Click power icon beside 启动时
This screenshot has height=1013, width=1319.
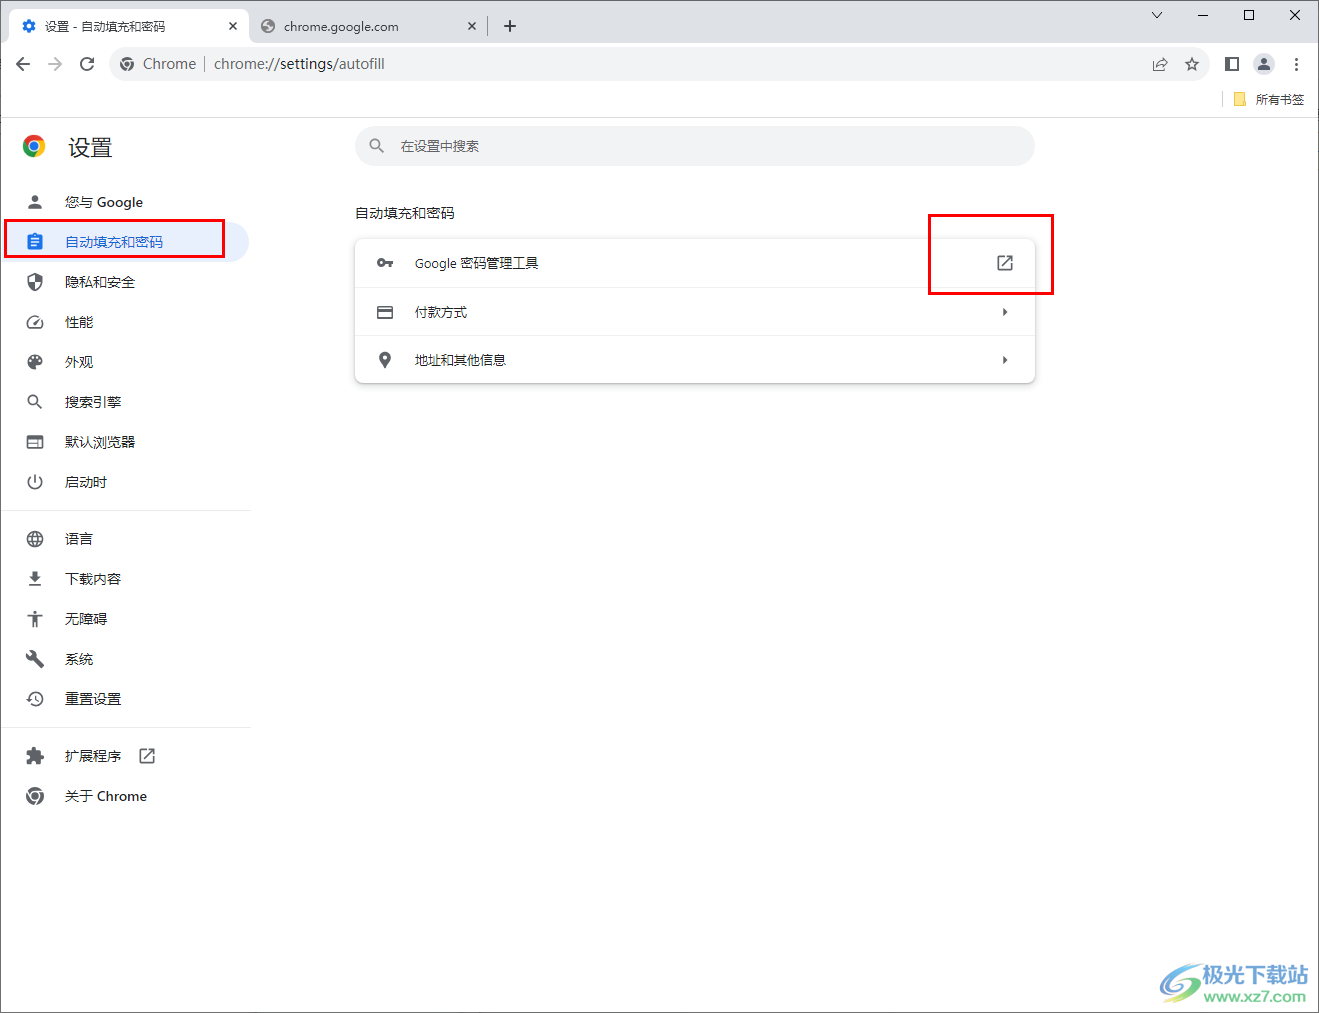tap(35, 482)
